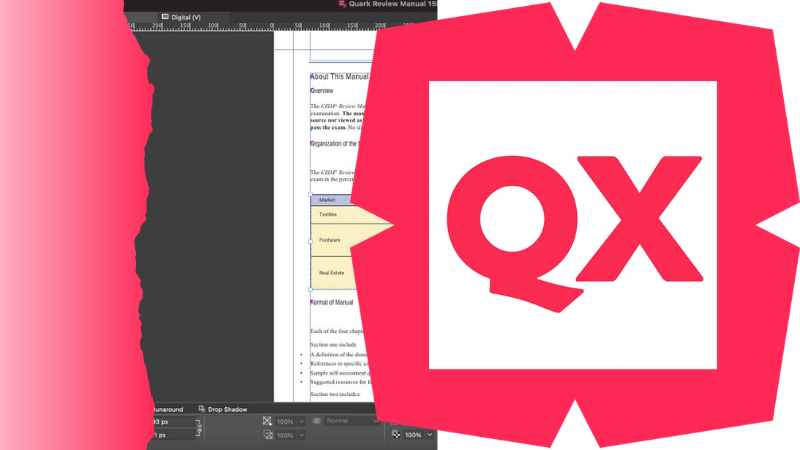Click the 'Section two includes:' line

click(335, 394)
